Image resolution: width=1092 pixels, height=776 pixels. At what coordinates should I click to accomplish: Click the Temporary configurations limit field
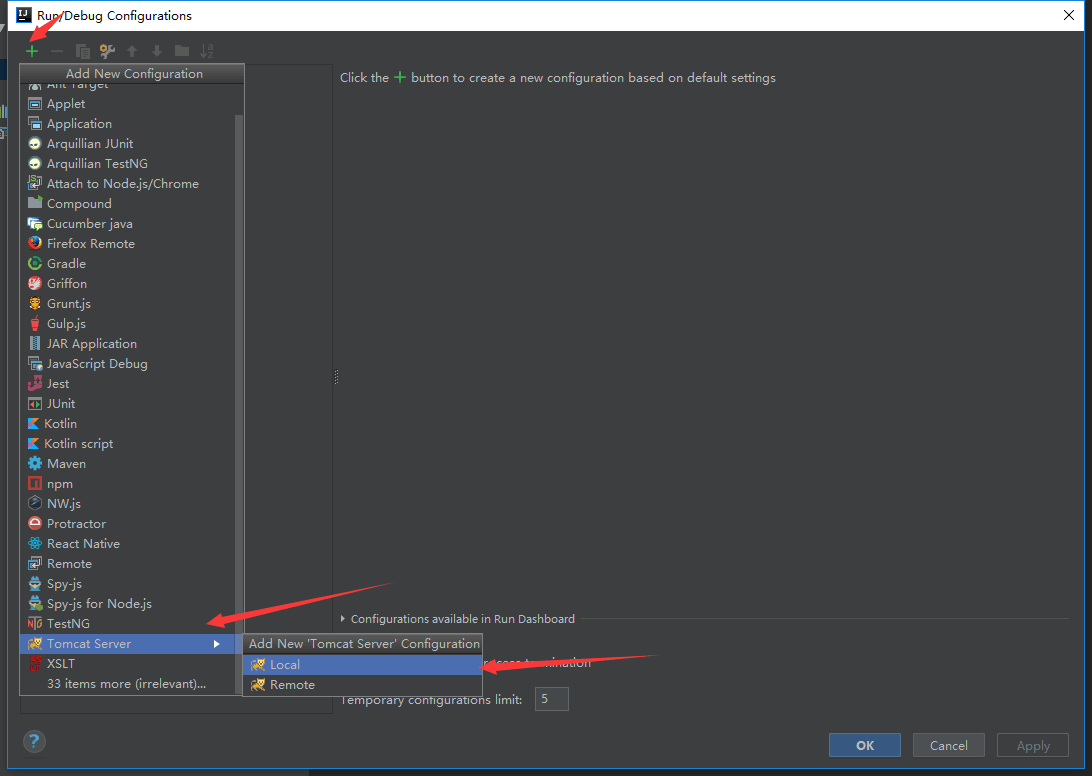(x=552, y=699)
